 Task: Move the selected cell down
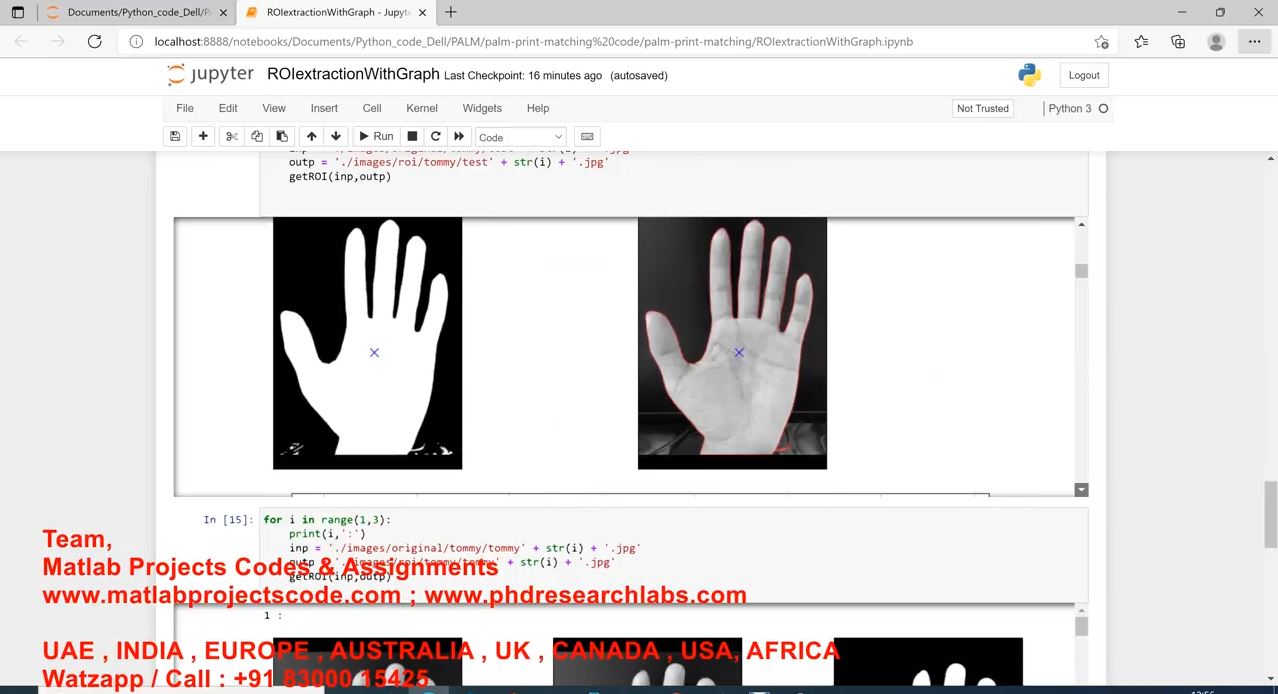pyautogui.click(x=336, y=137)
